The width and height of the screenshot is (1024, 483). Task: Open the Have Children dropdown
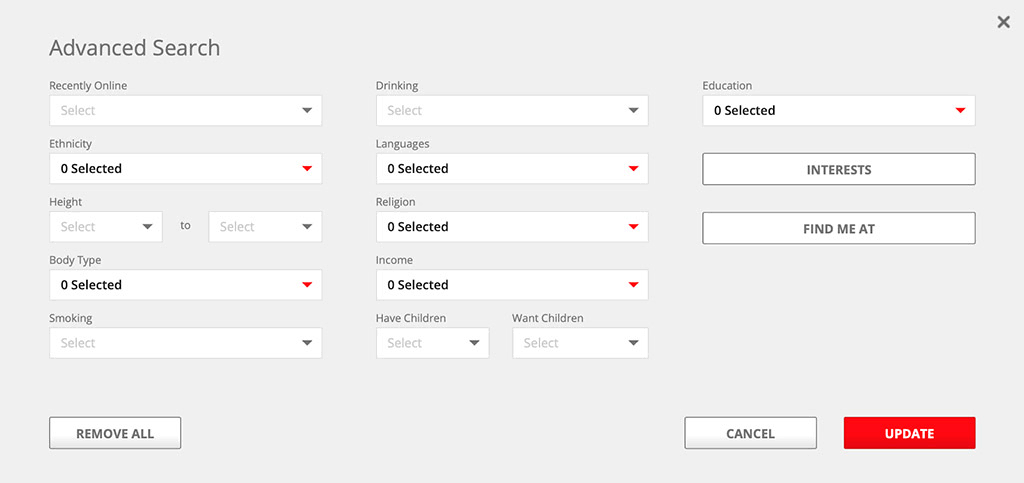(x=432, y=343)
